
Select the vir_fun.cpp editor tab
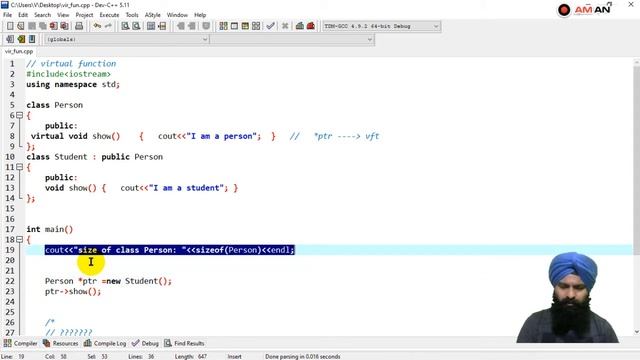19,51
